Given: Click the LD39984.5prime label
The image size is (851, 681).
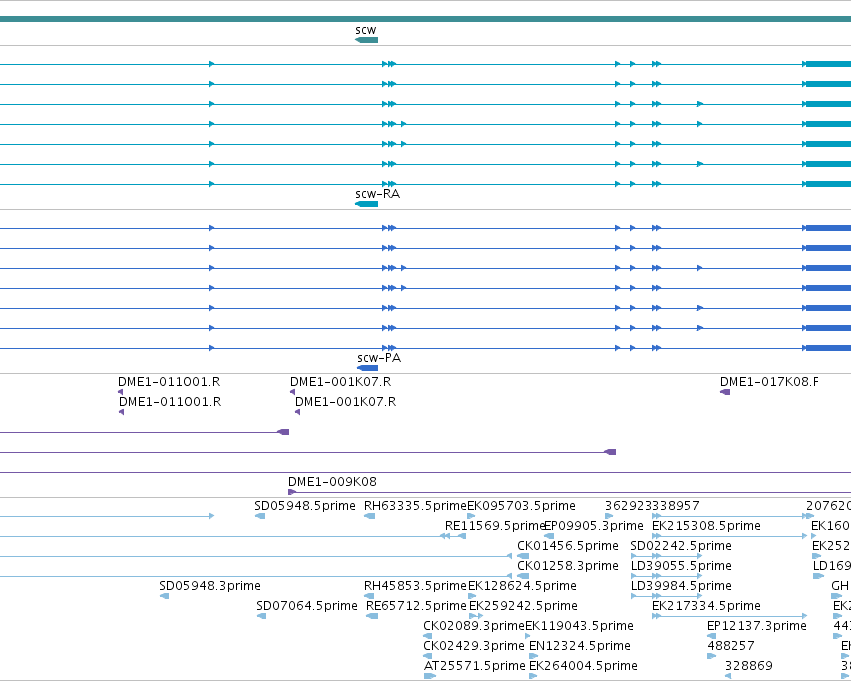Looking at the screenshot, I should (681, 586).
